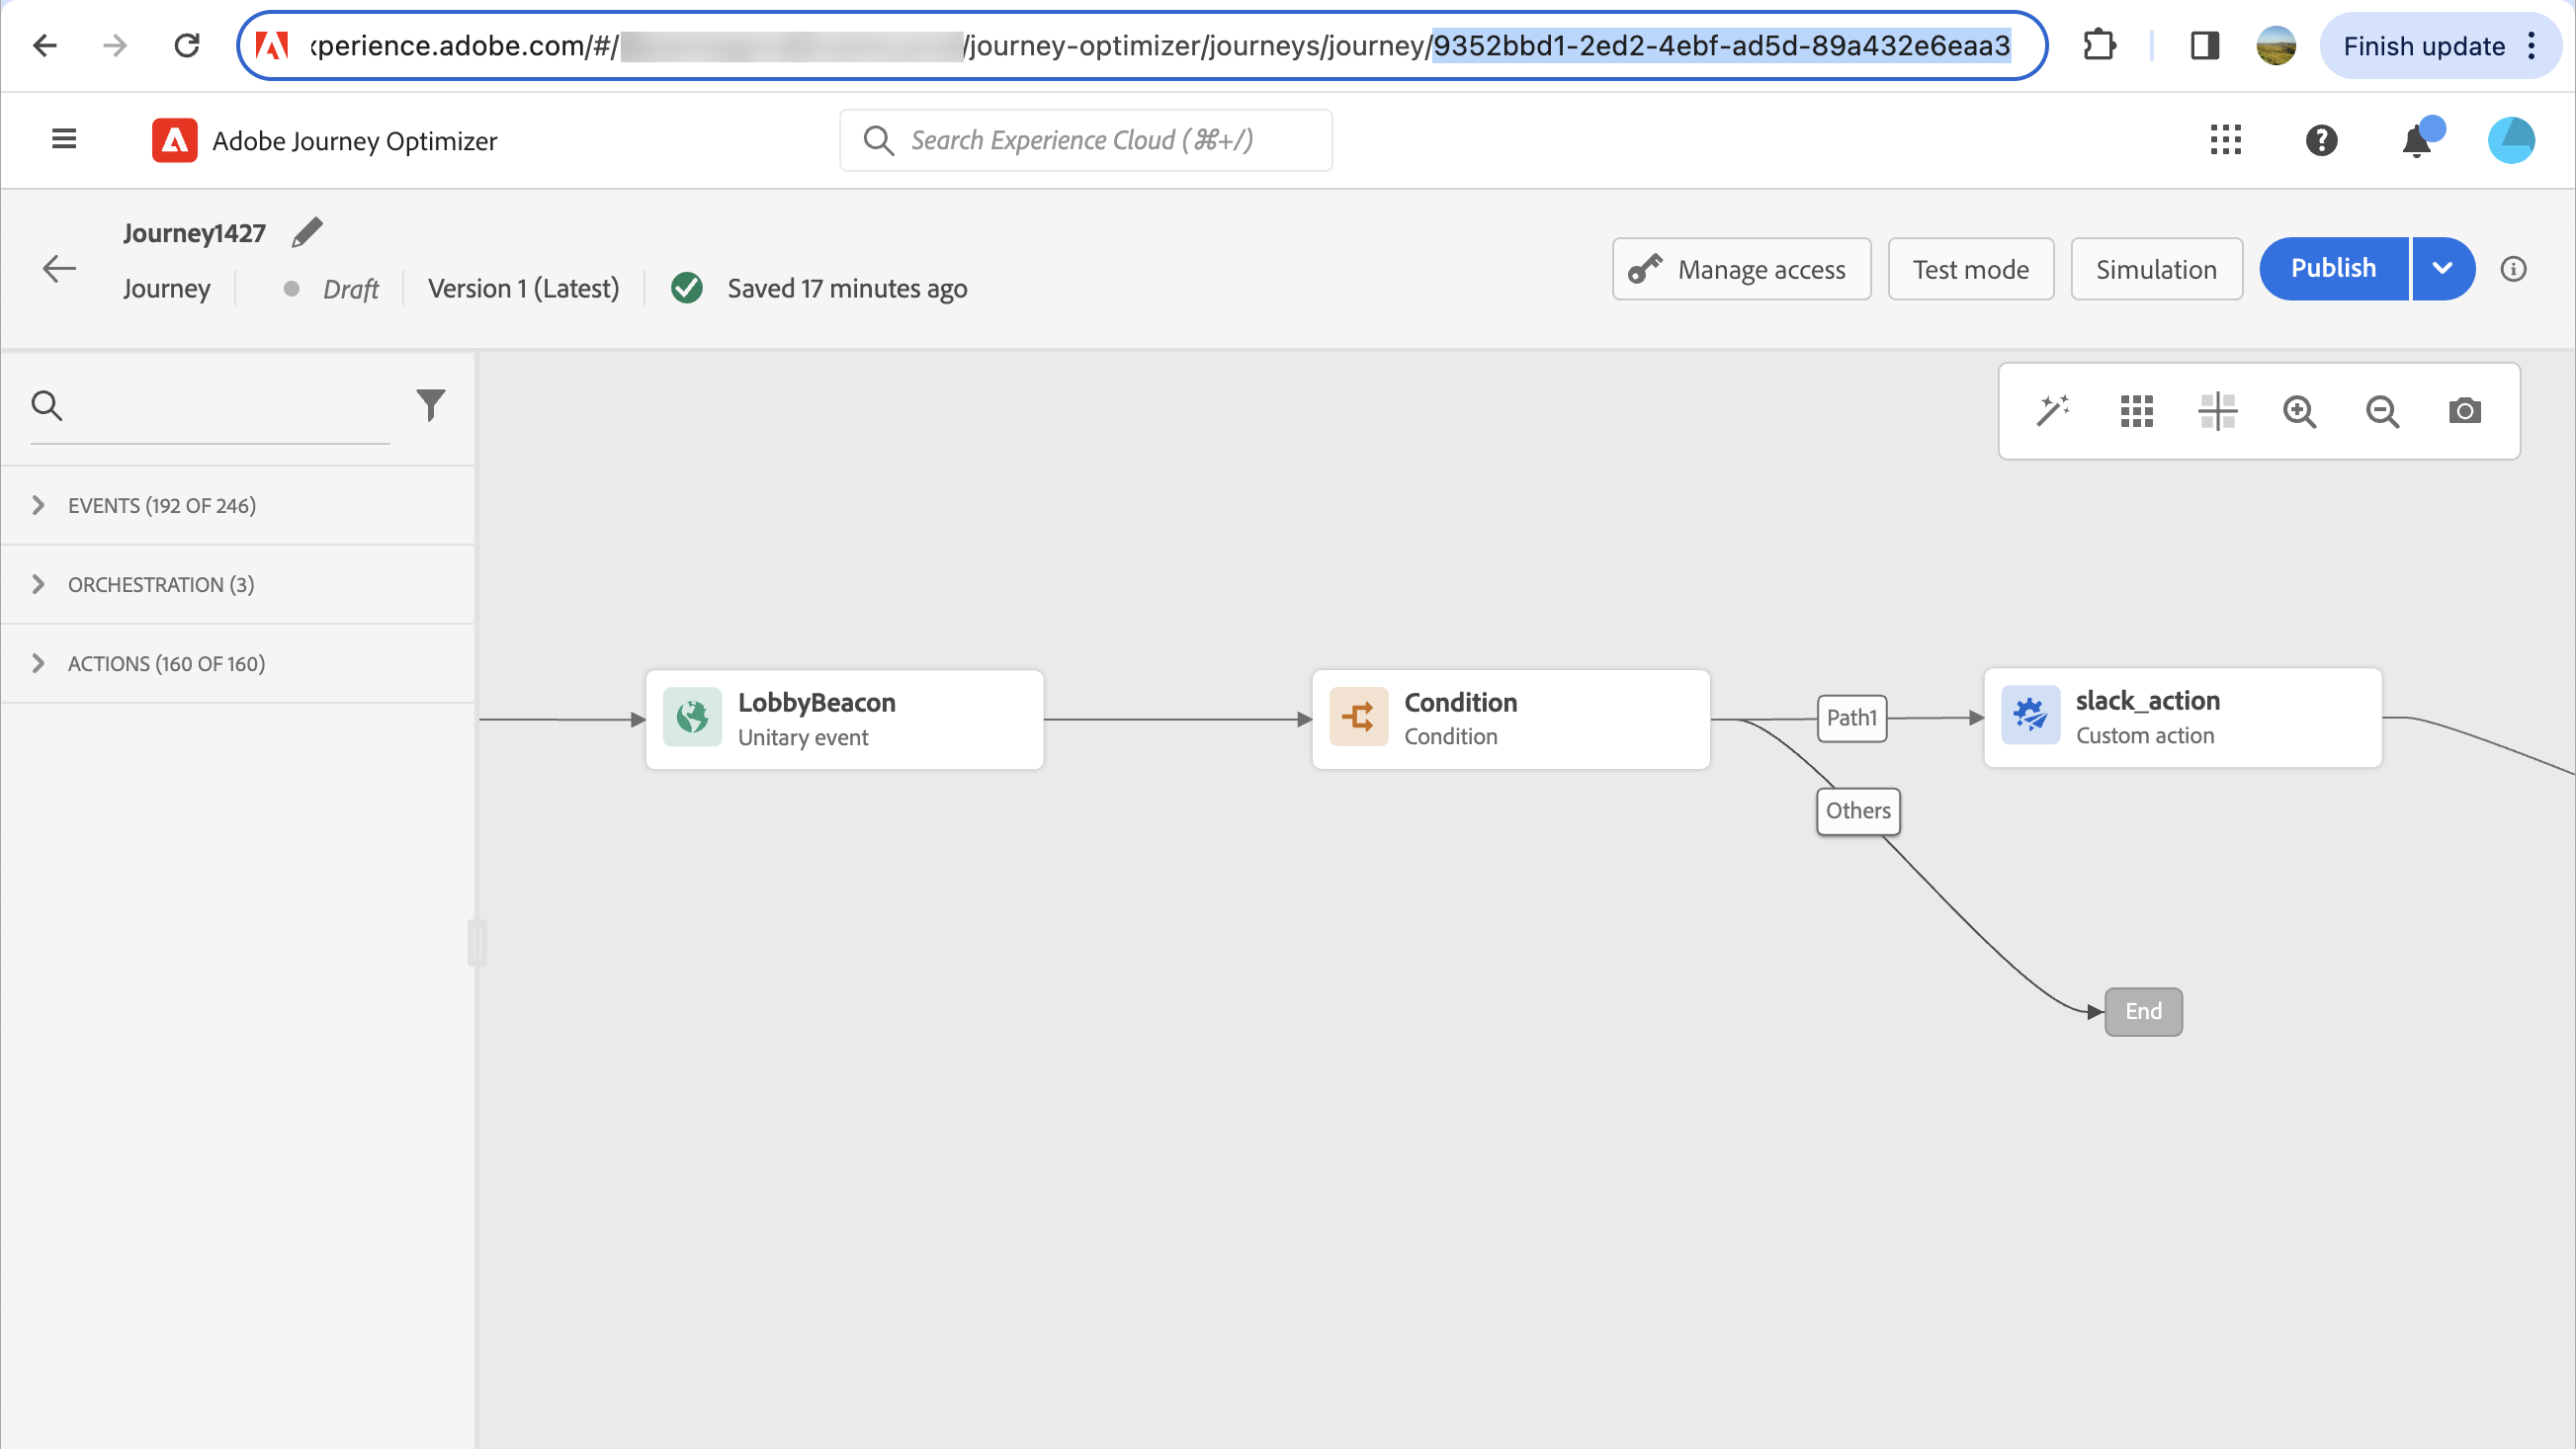Viewport: 2576px width, 1449px height.
Task: Zoom out on the journey canvas
Action: coord(2382,411)
